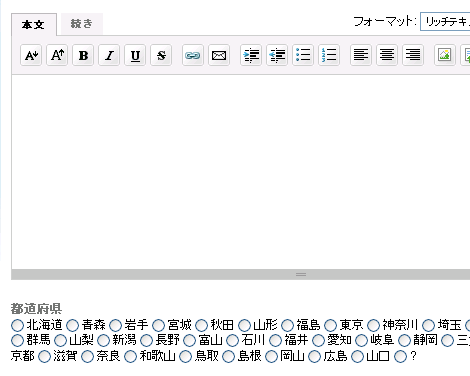Image resolution: width=470 pixels, height=376 pixels.
Task: Select the 北海道 radio button
Action: tap(17, 325)
